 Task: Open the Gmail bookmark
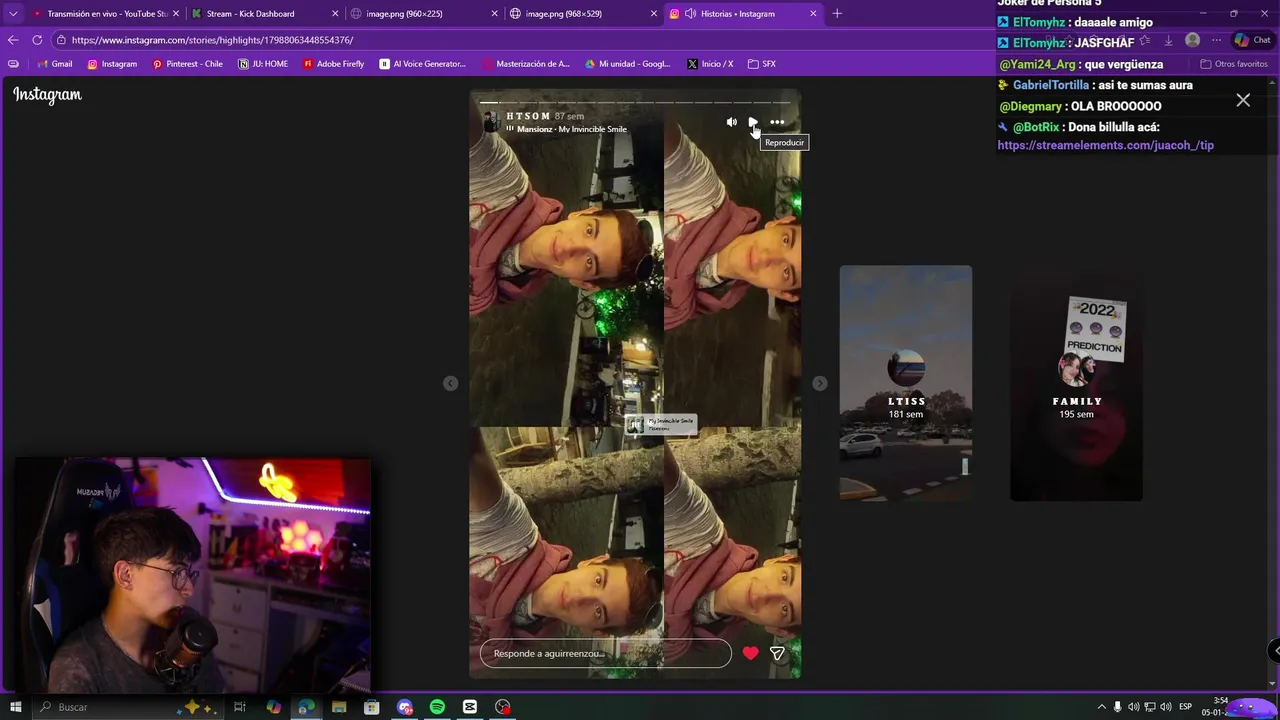coord(55,64)
